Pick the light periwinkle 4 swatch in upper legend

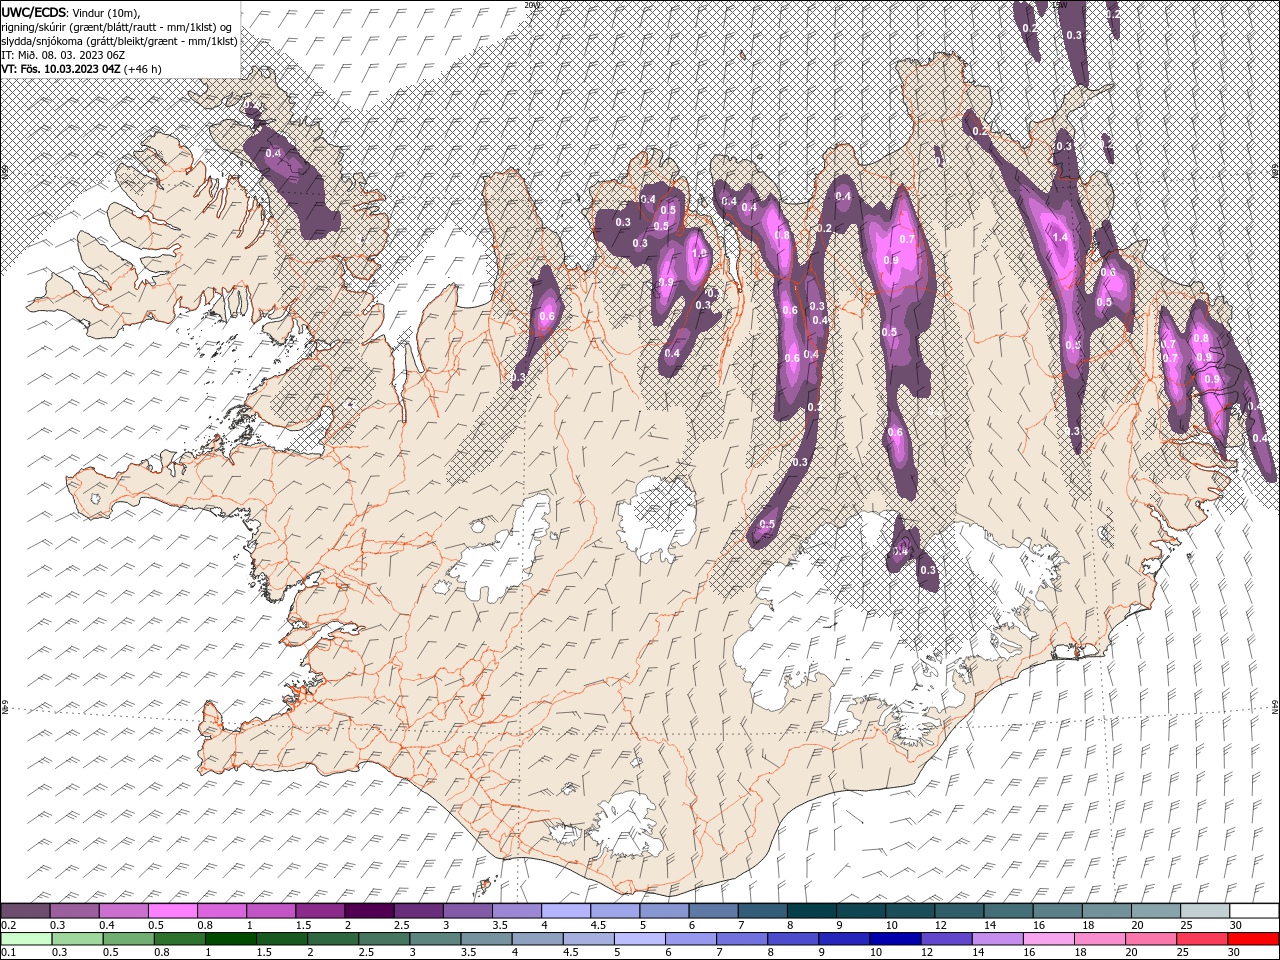(566, 911)
